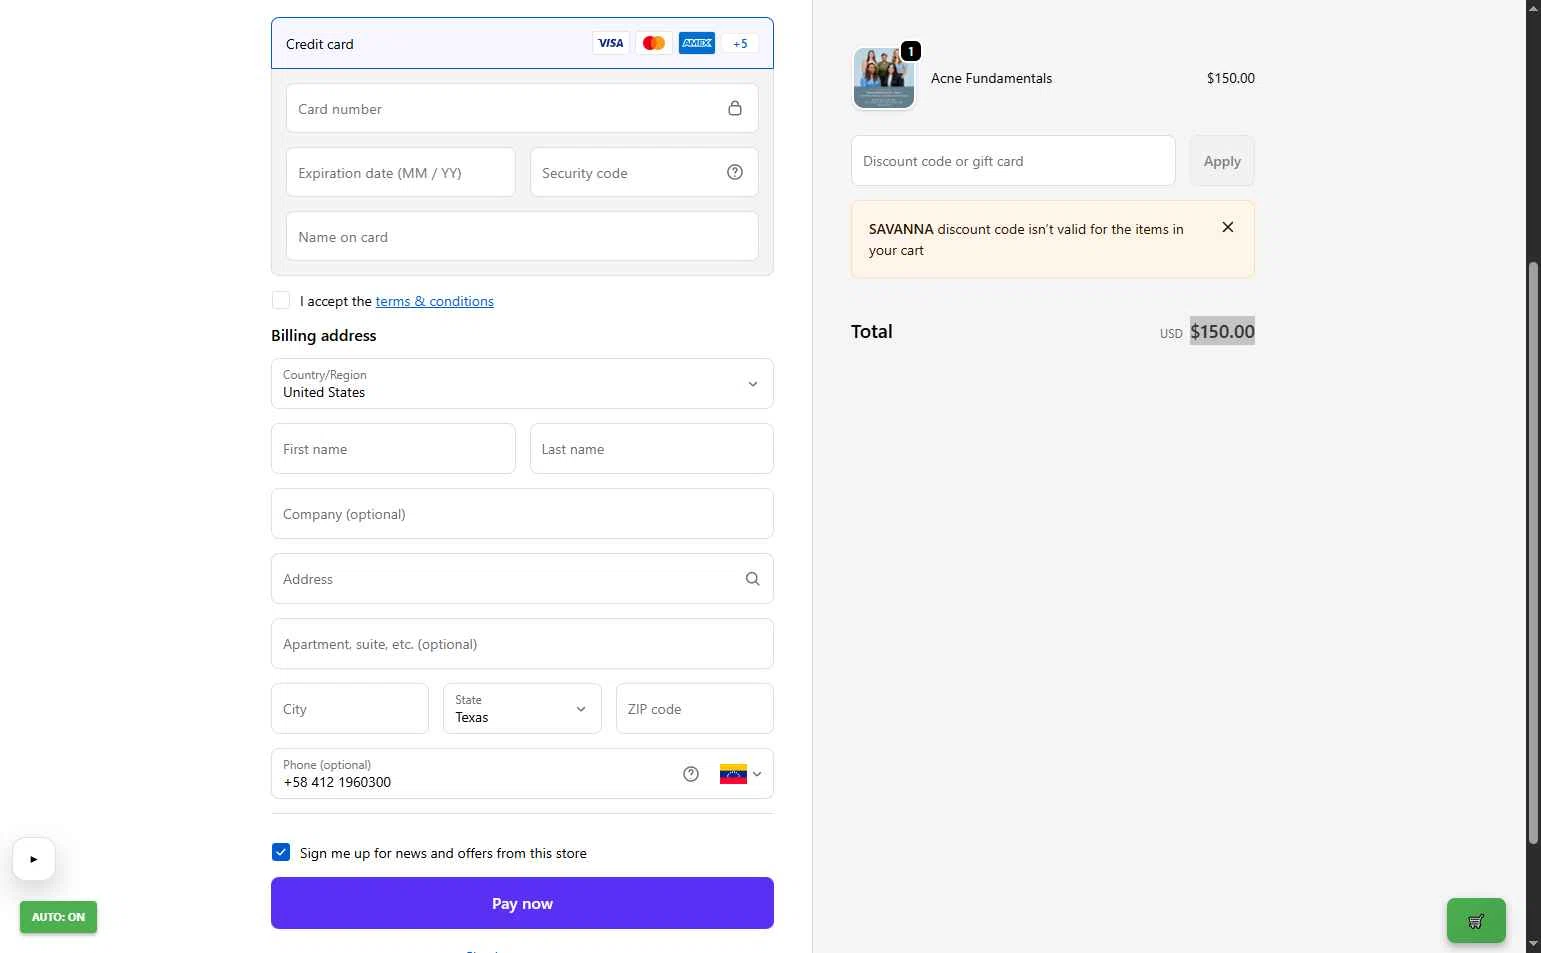Accept the terms & conditions checkbox
Viewport: 1541px width, 953px height.
tap(281, 301)
